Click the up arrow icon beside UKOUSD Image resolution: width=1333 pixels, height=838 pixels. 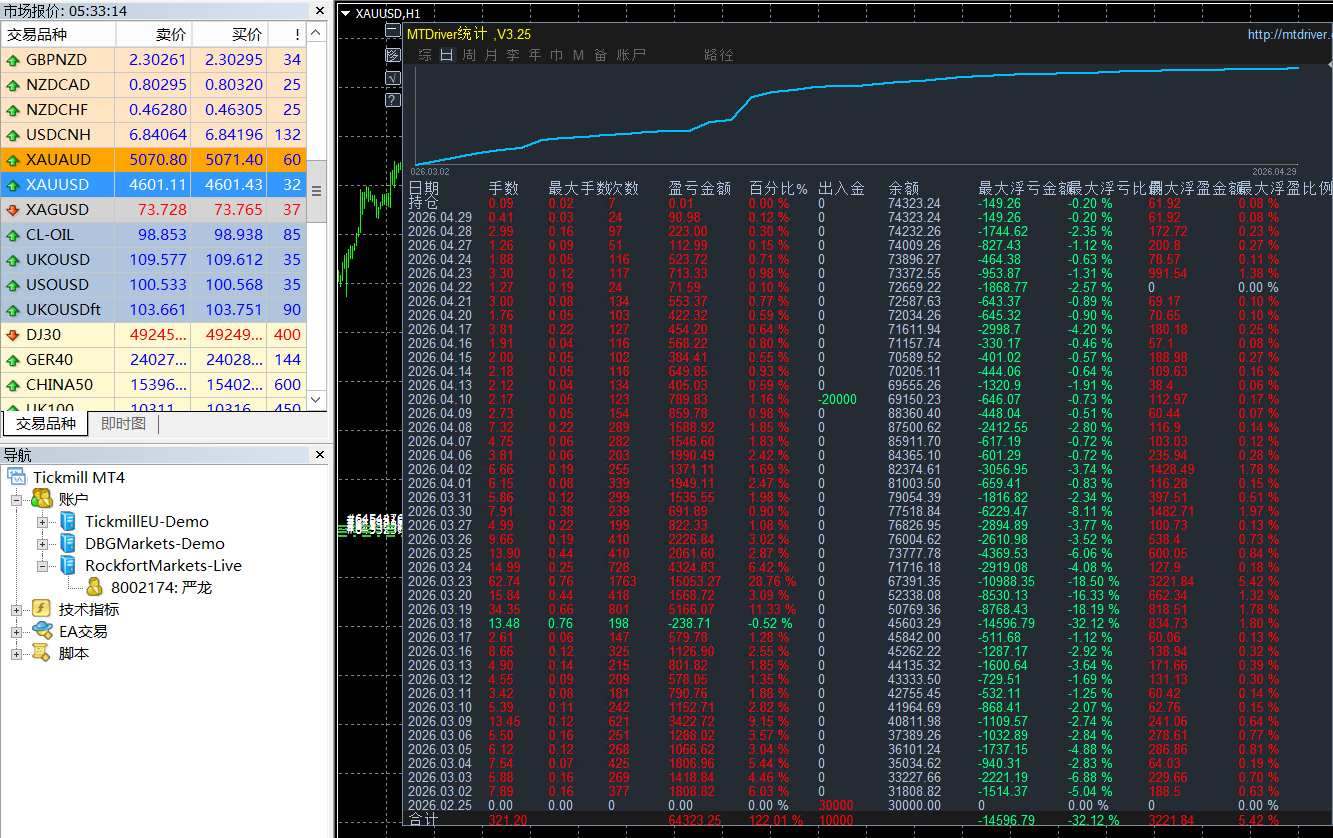pyautogui.click(x=13, y=260)
